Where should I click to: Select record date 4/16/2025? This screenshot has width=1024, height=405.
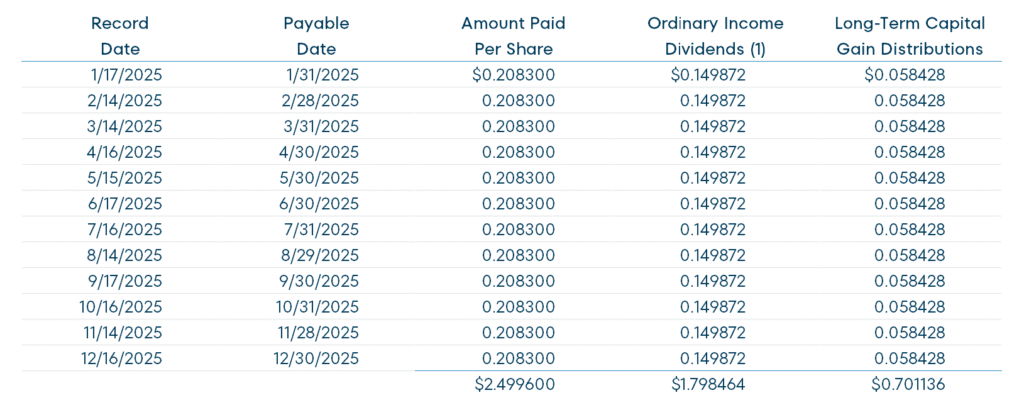(124, 152)
